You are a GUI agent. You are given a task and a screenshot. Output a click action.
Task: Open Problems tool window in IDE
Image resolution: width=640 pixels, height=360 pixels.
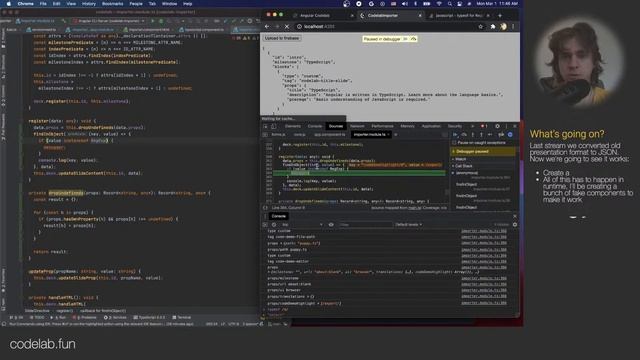[x=85, y=318]
